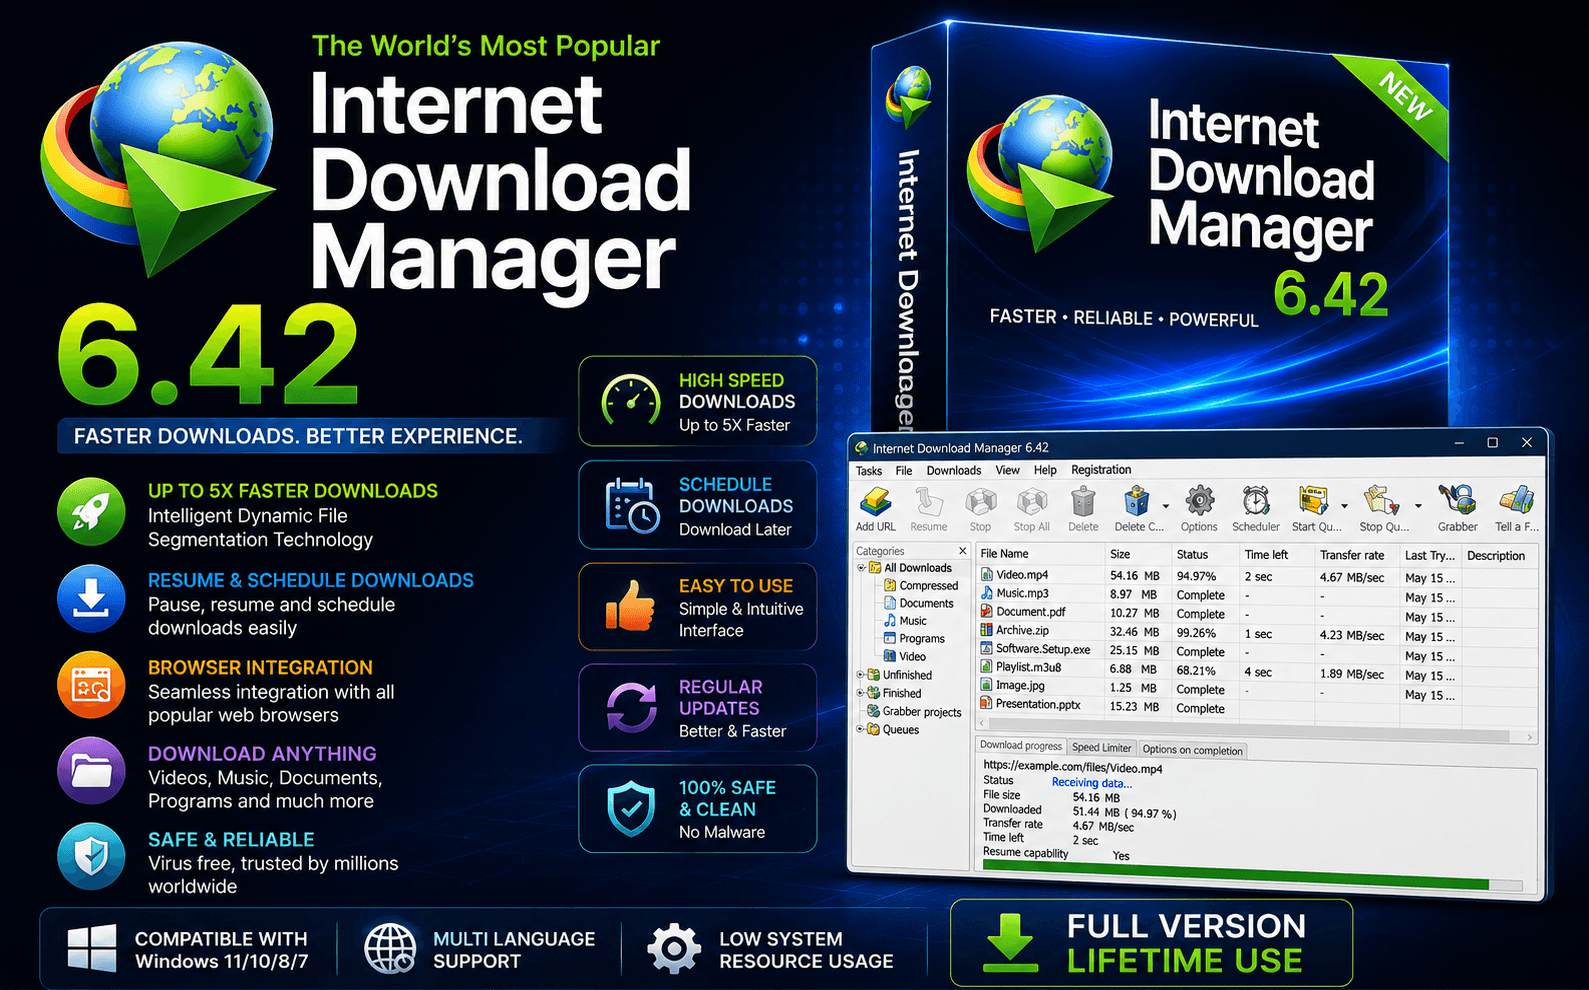Viewport: 1589px width, 990px height.
Task: Click the Stop All toolbar icon
Action: 1031,501
